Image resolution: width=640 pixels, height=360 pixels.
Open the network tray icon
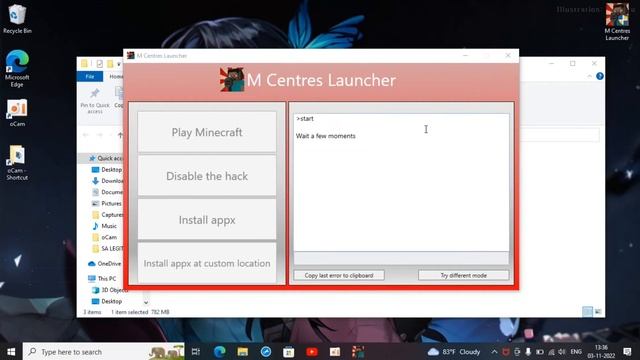tap(551, 351)
